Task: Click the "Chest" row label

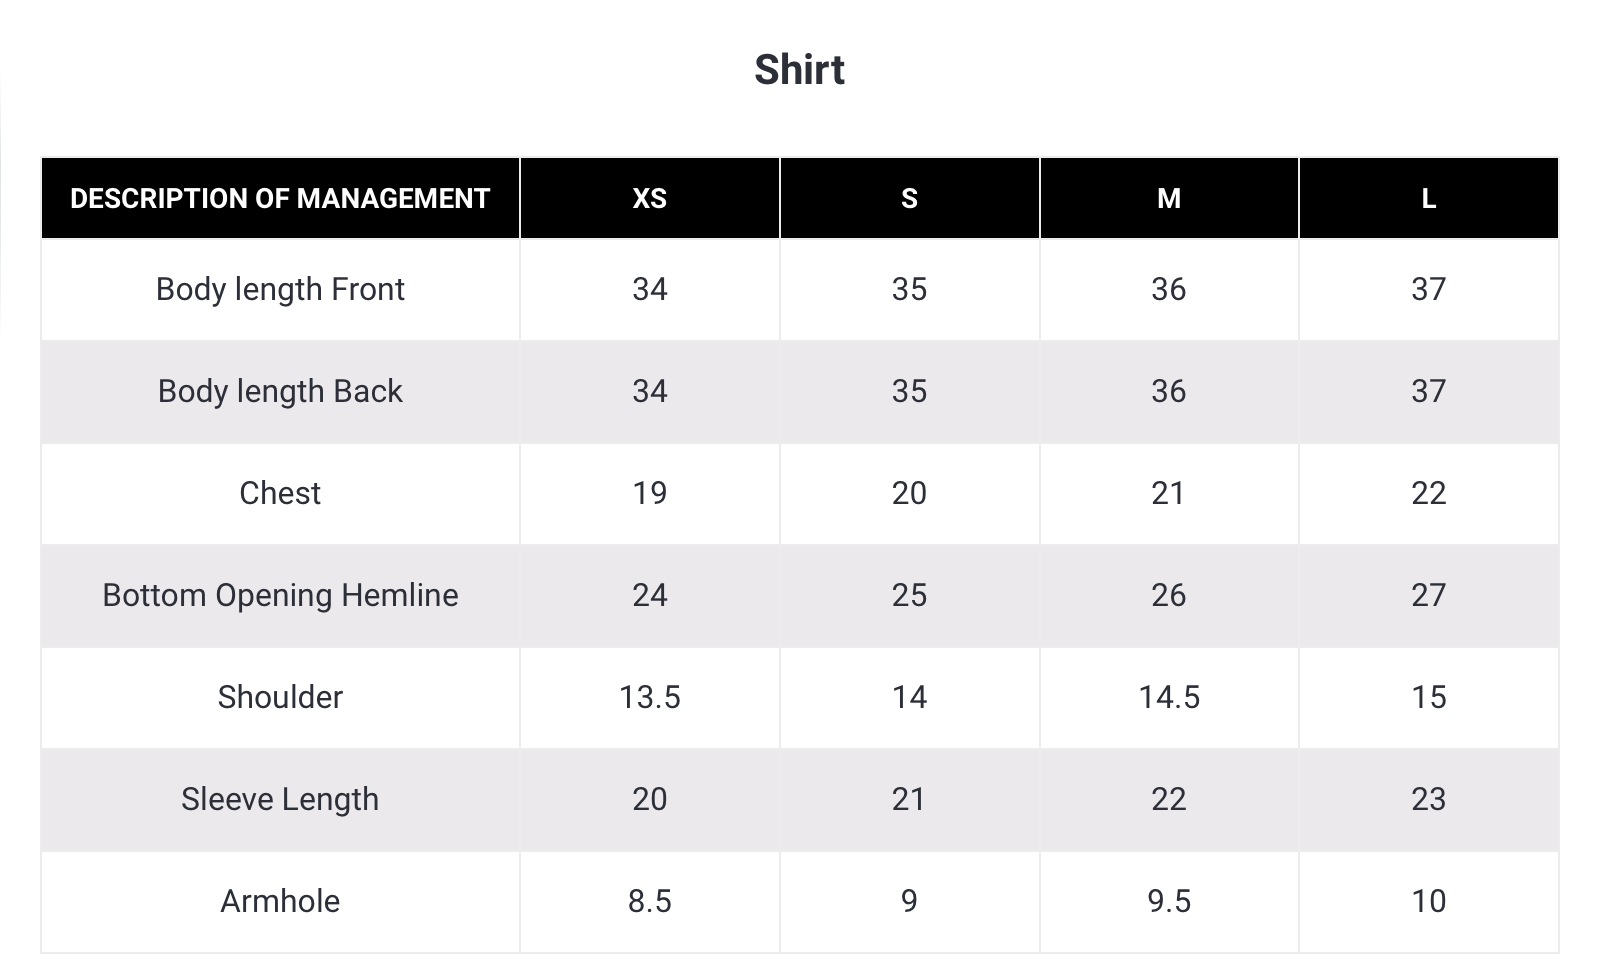Action: (280, 493)
